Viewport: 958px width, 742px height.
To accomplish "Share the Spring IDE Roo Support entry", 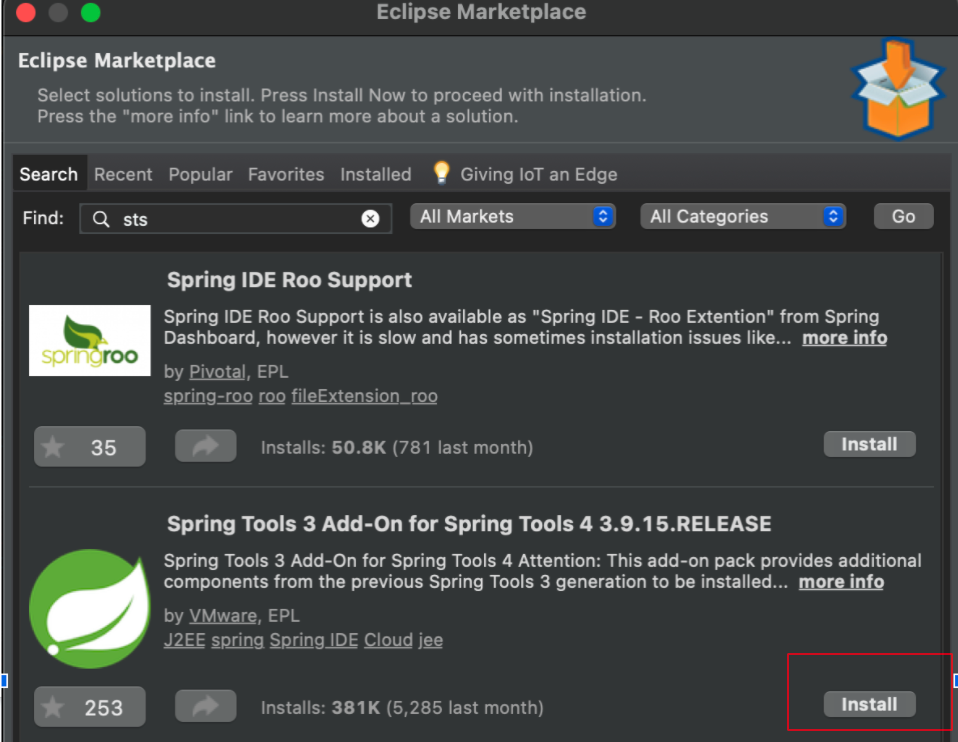I will (206, 446).
